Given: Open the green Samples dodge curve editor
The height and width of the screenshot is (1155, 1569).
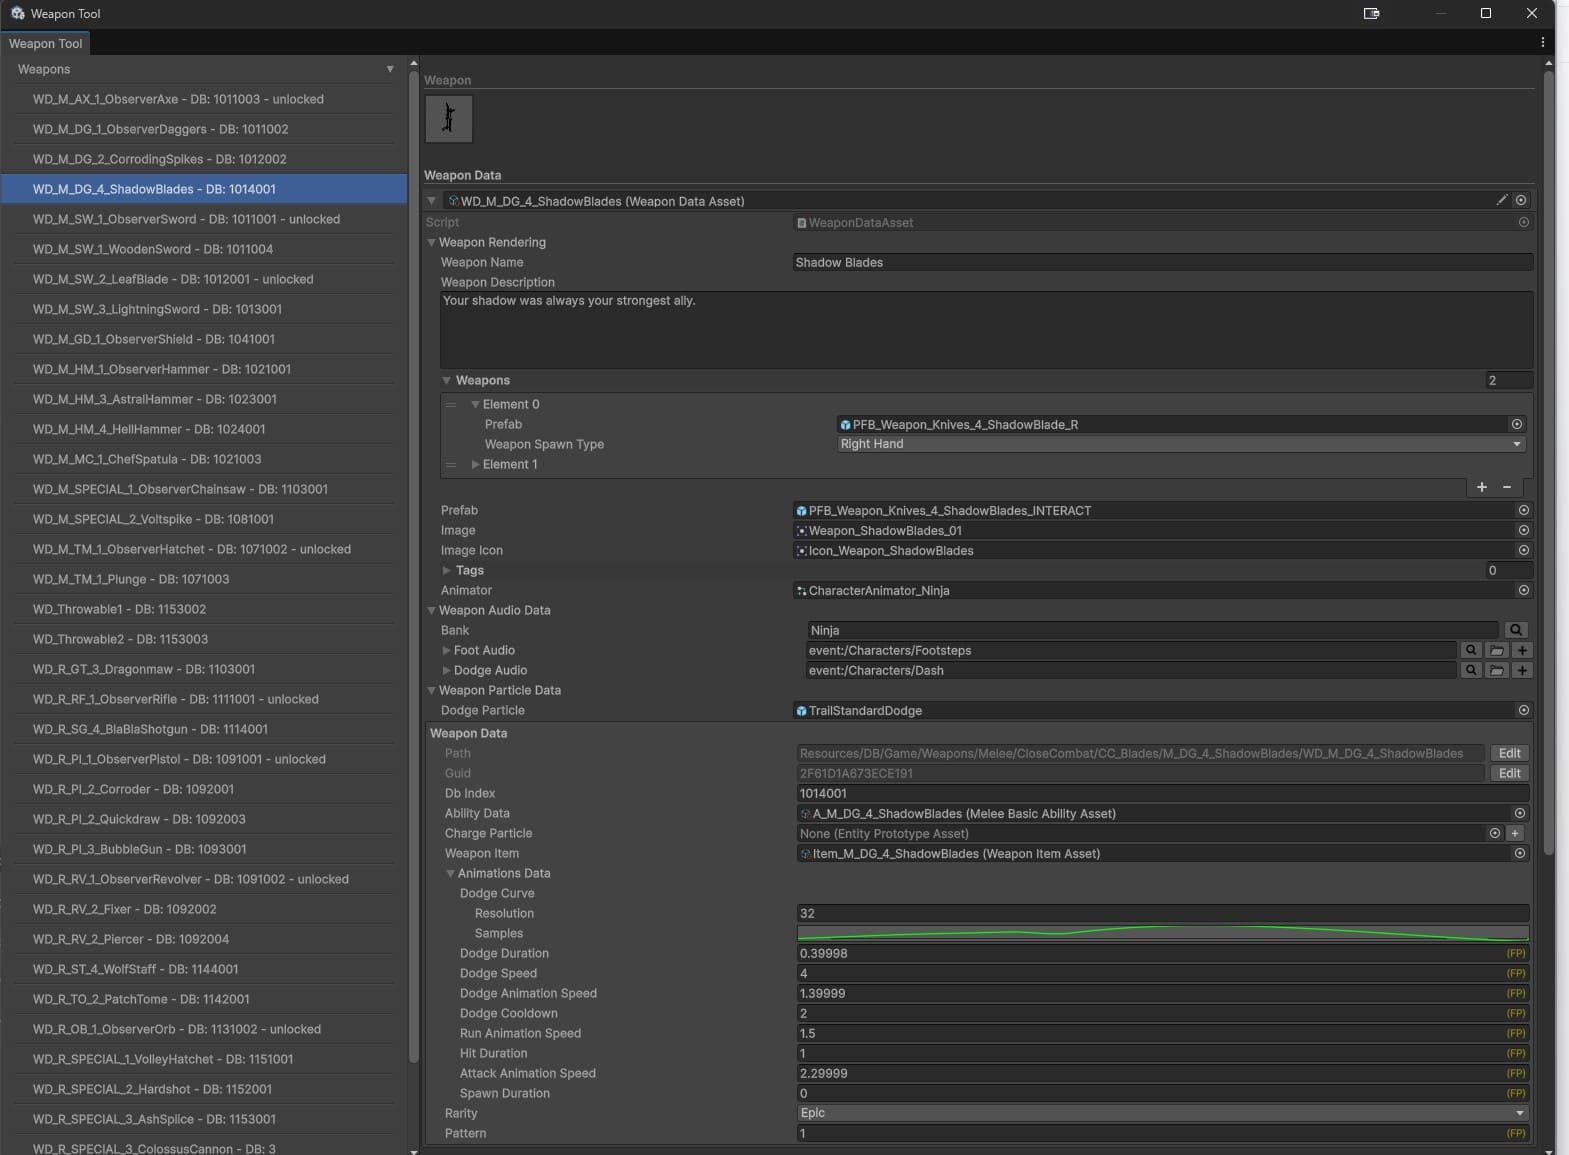Looking at the screenshot, I should coord(1163,933).
